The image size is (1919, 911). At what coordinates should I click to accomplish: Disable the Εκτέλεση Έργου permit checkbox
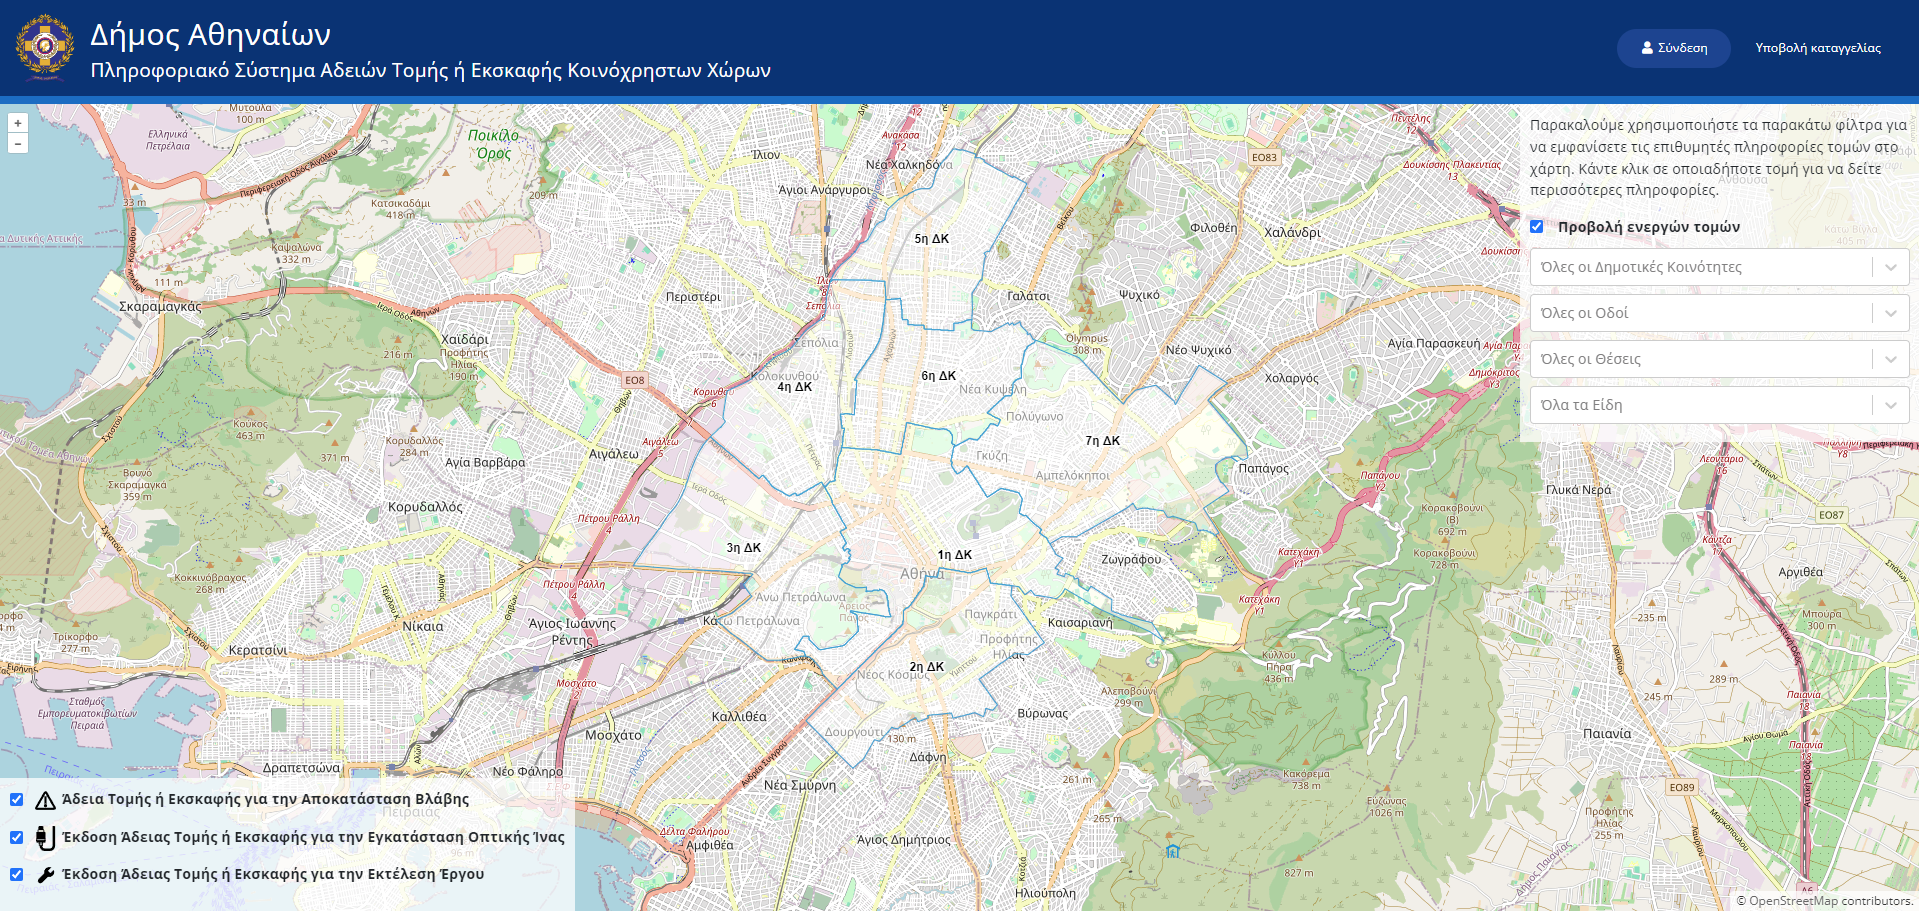point(17,875)
